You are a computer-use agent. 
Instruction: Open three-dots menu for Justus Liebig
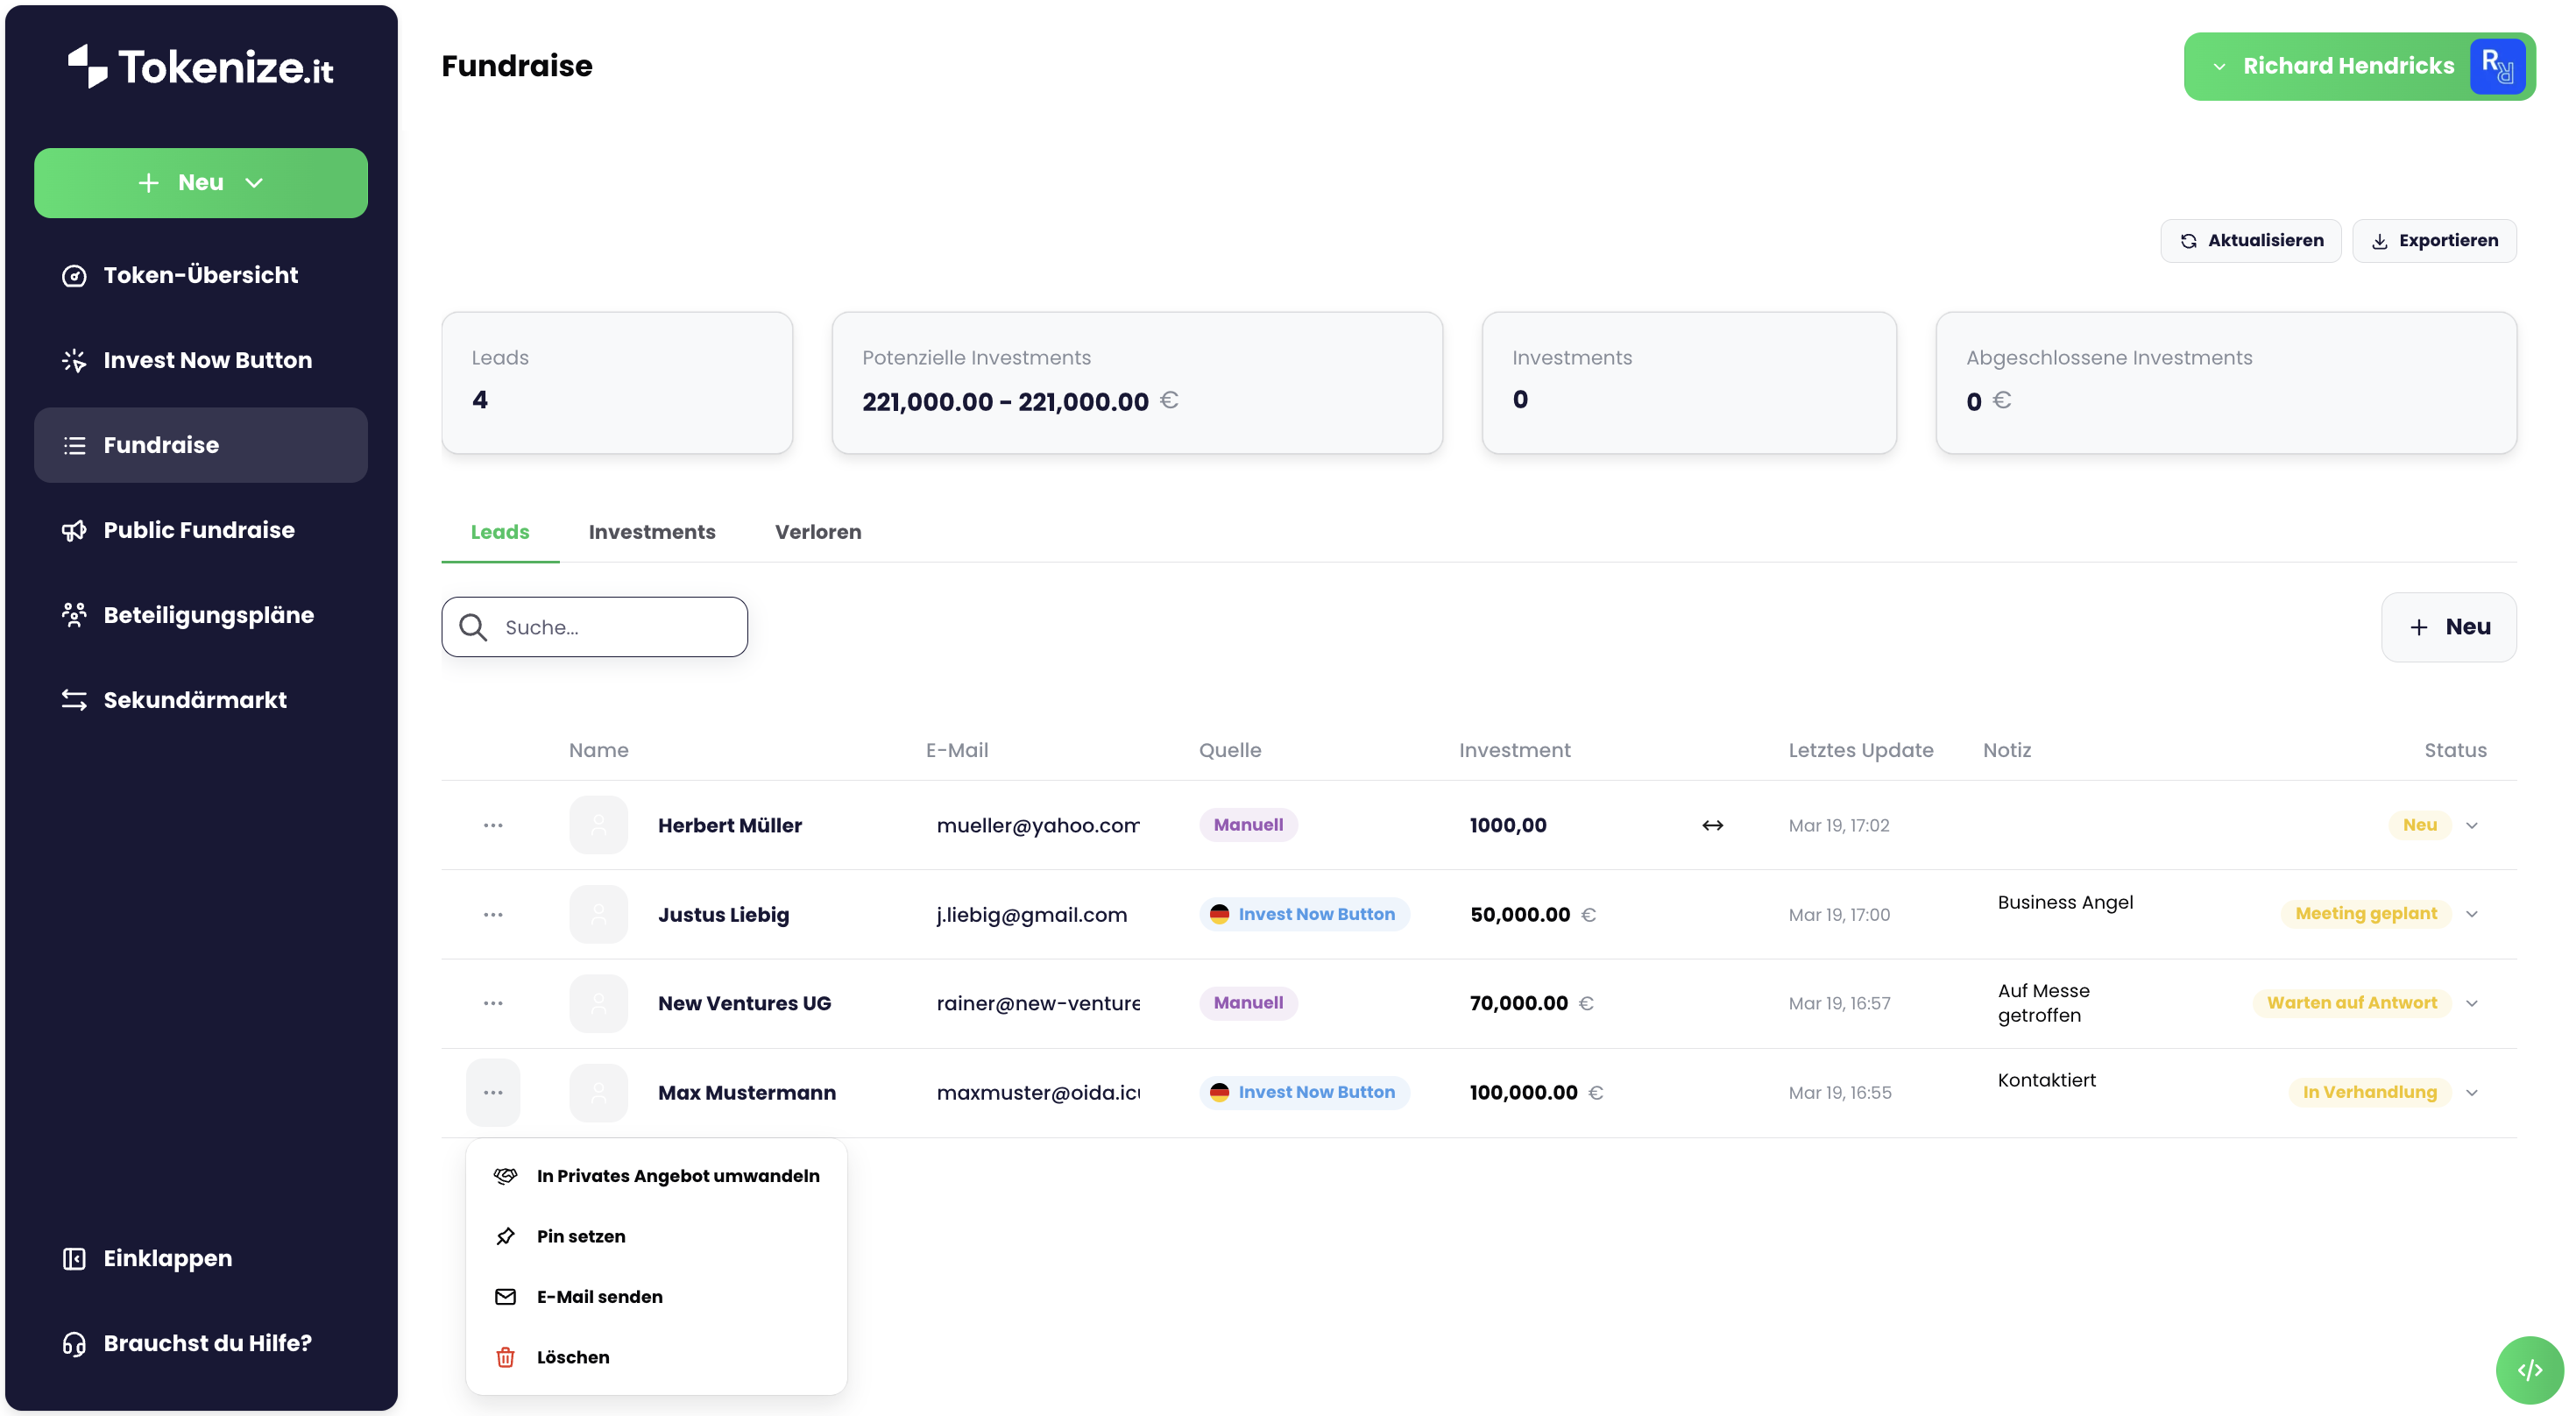(x=493, y=914)
